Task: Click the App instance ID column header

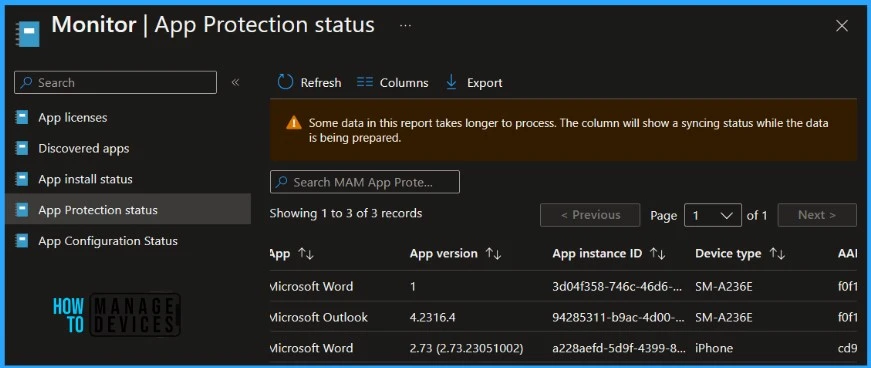Action: tap(597, 253)
